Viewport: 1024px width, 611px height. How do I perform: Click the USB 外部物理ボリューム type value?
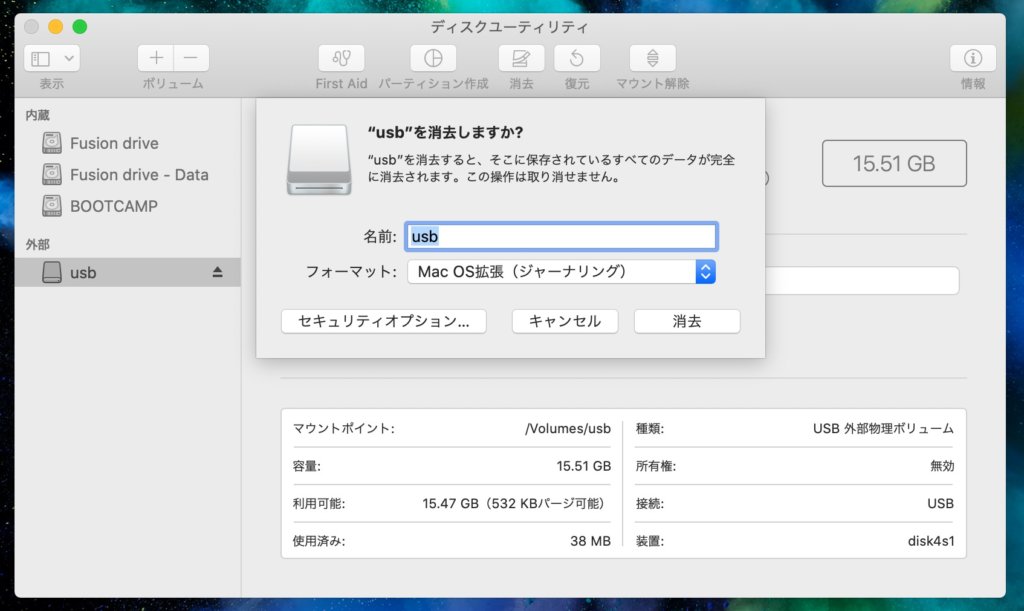[883, 428]
